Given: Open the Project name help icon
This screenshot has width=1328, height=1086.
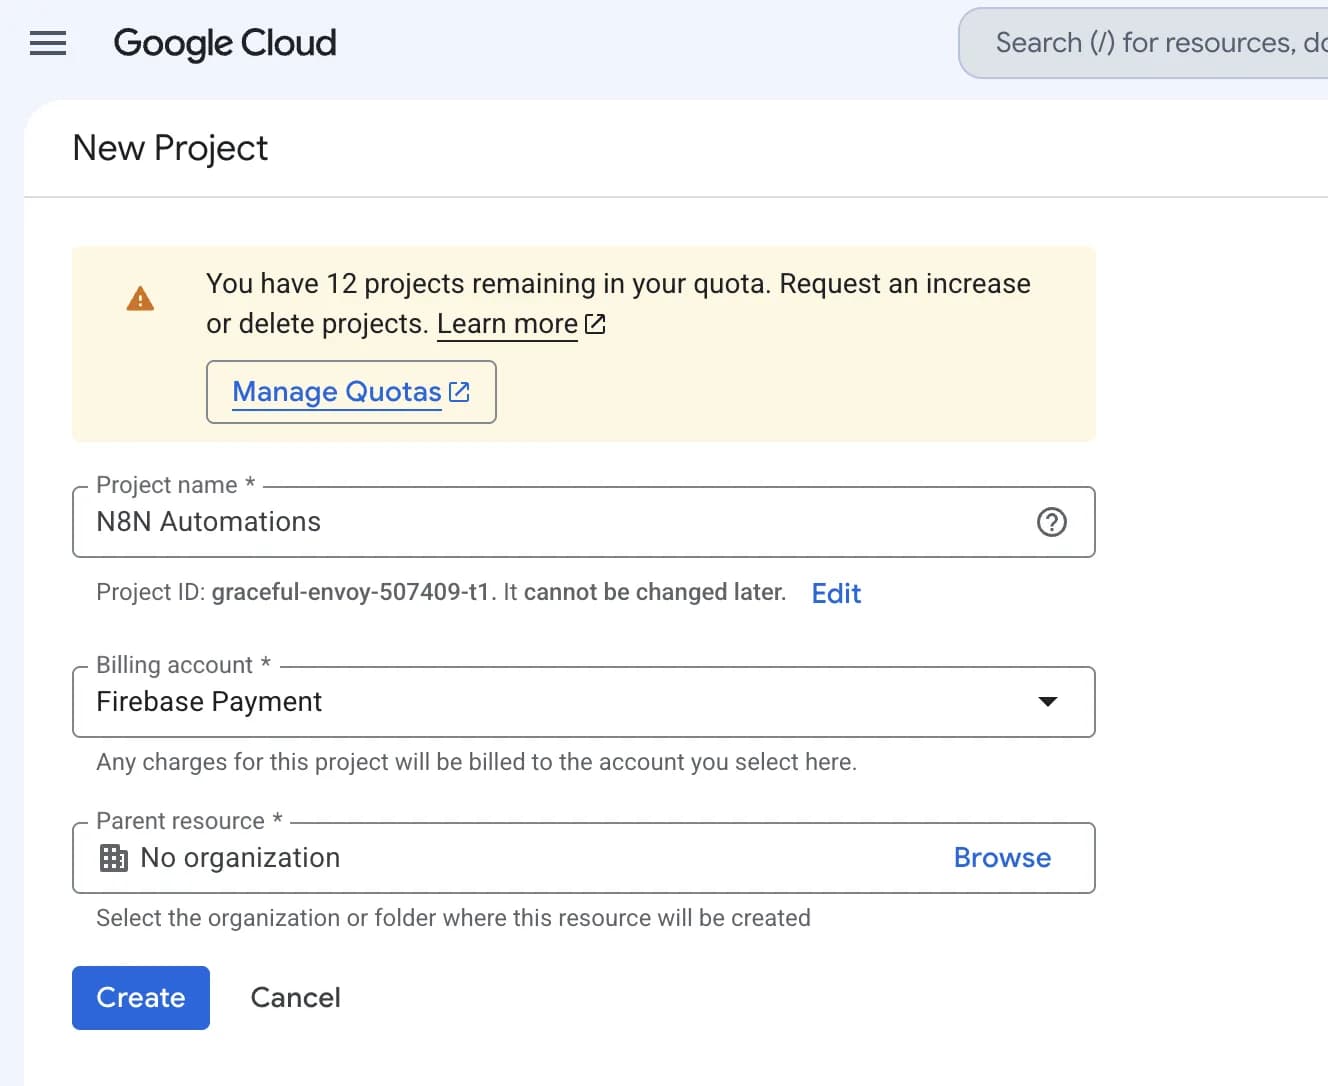Looking at the screenshot, I should tap(1051, 522).
